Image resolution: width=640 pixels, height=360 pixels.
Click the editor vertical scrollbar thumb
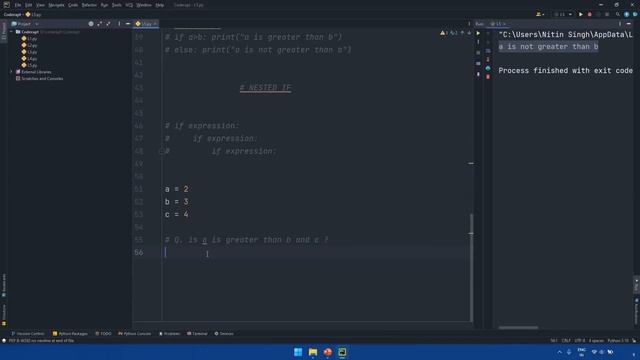tap(471, 267)
